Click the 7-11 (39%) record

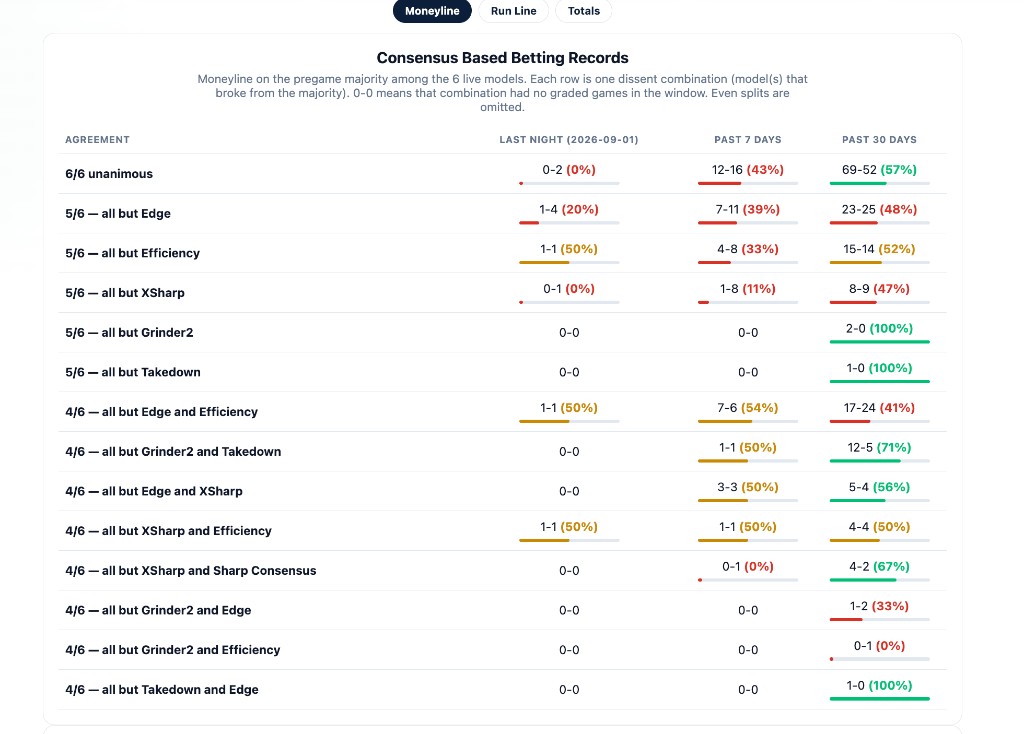[748, 210]
